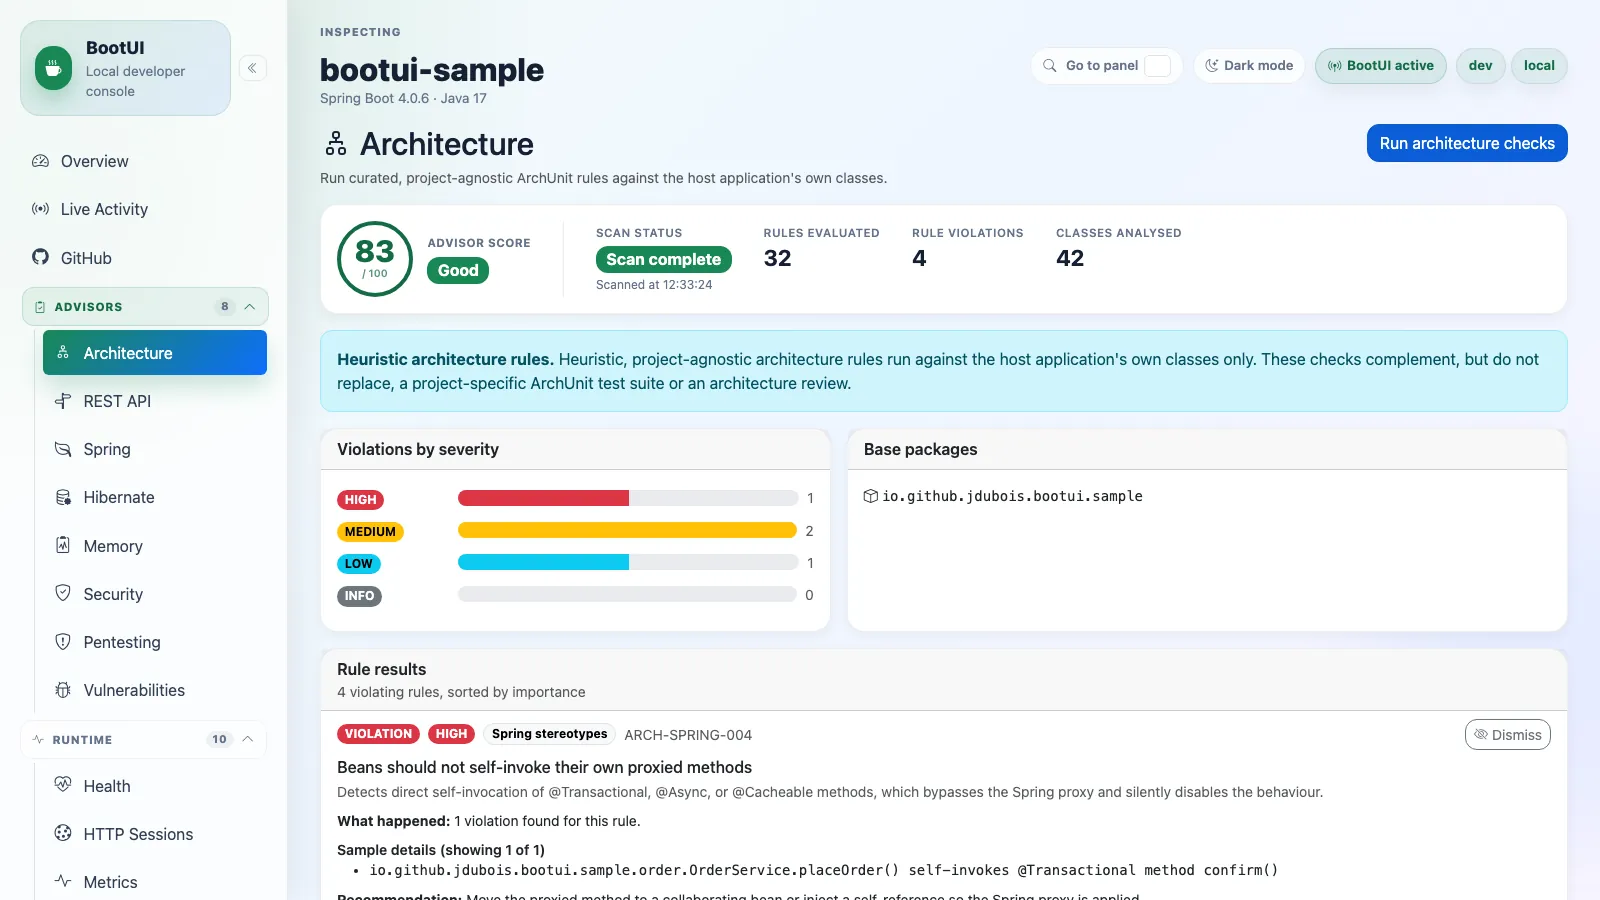Open the REST API advisor
1600x900 pixels.
[x=155, y=401]
